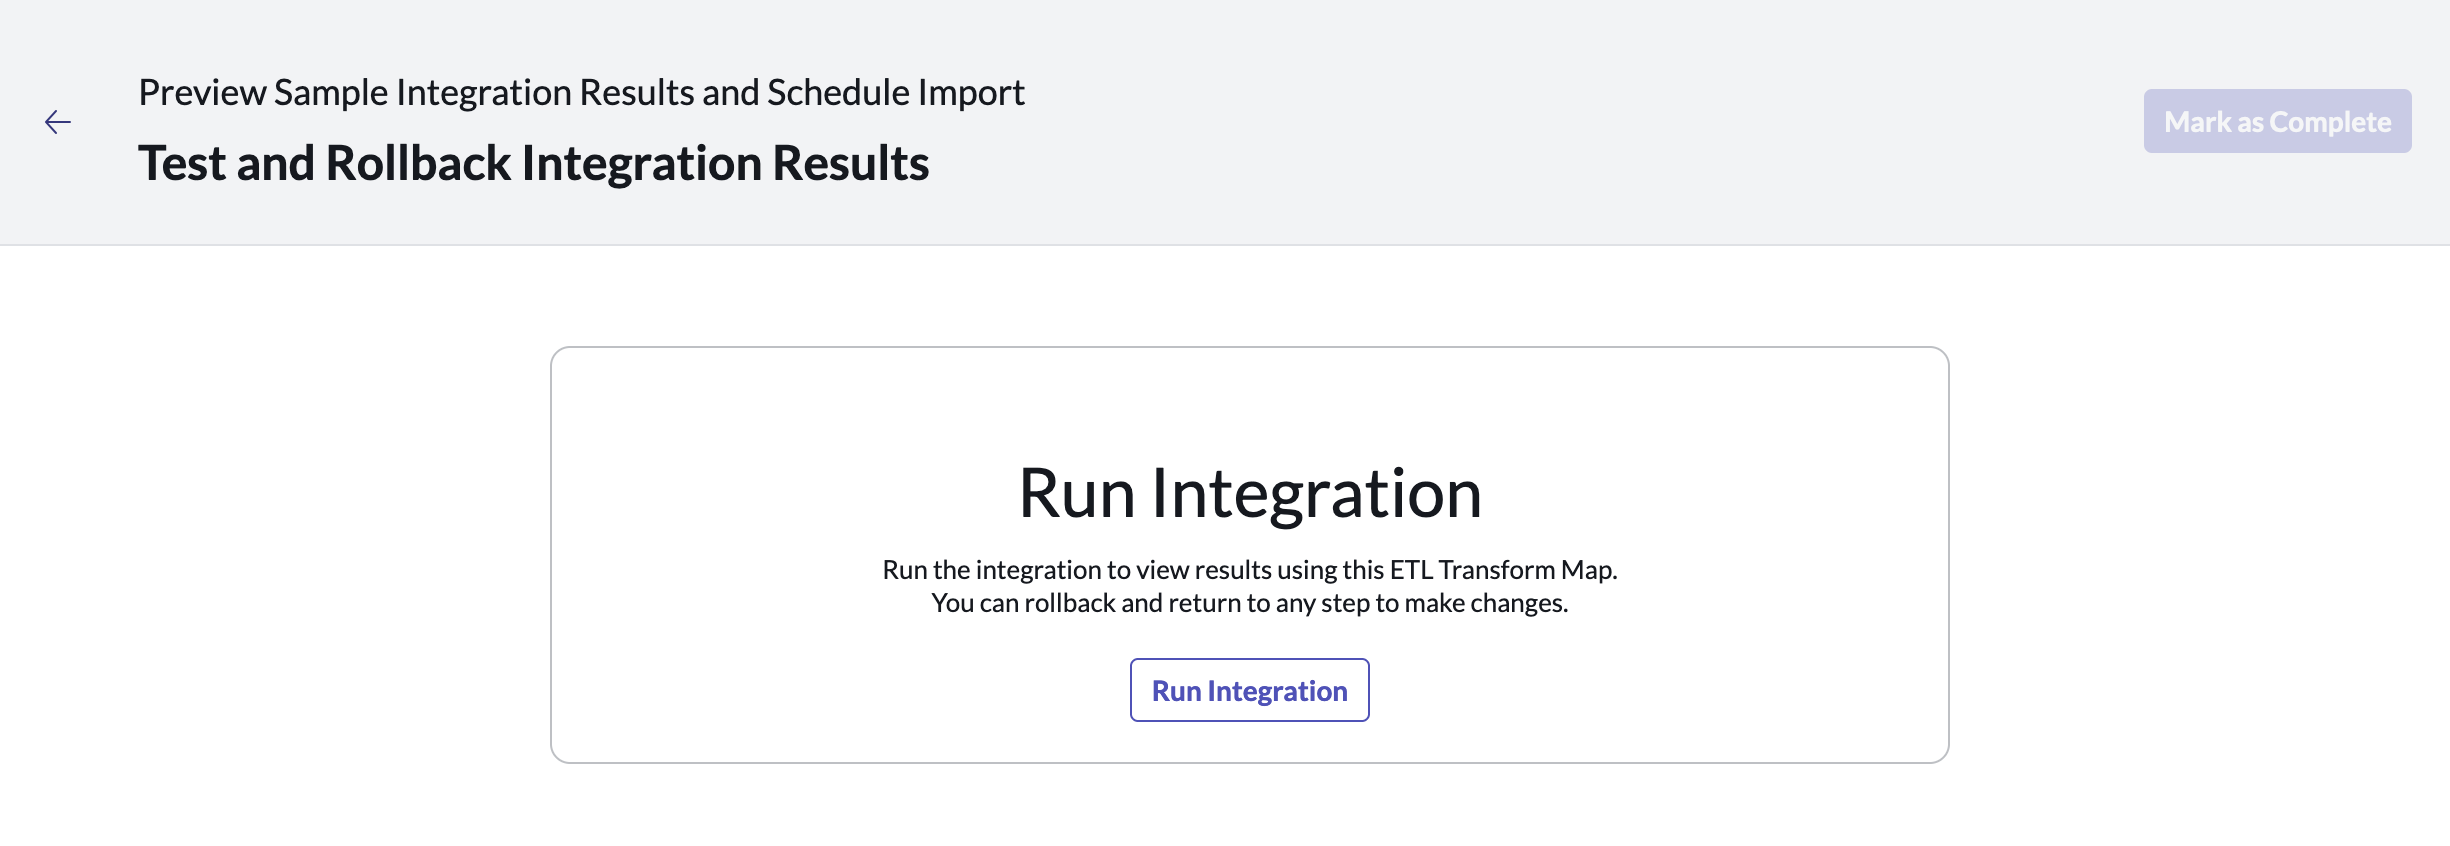Click the 'Run the integration to view results' description

coord(1250,569)
